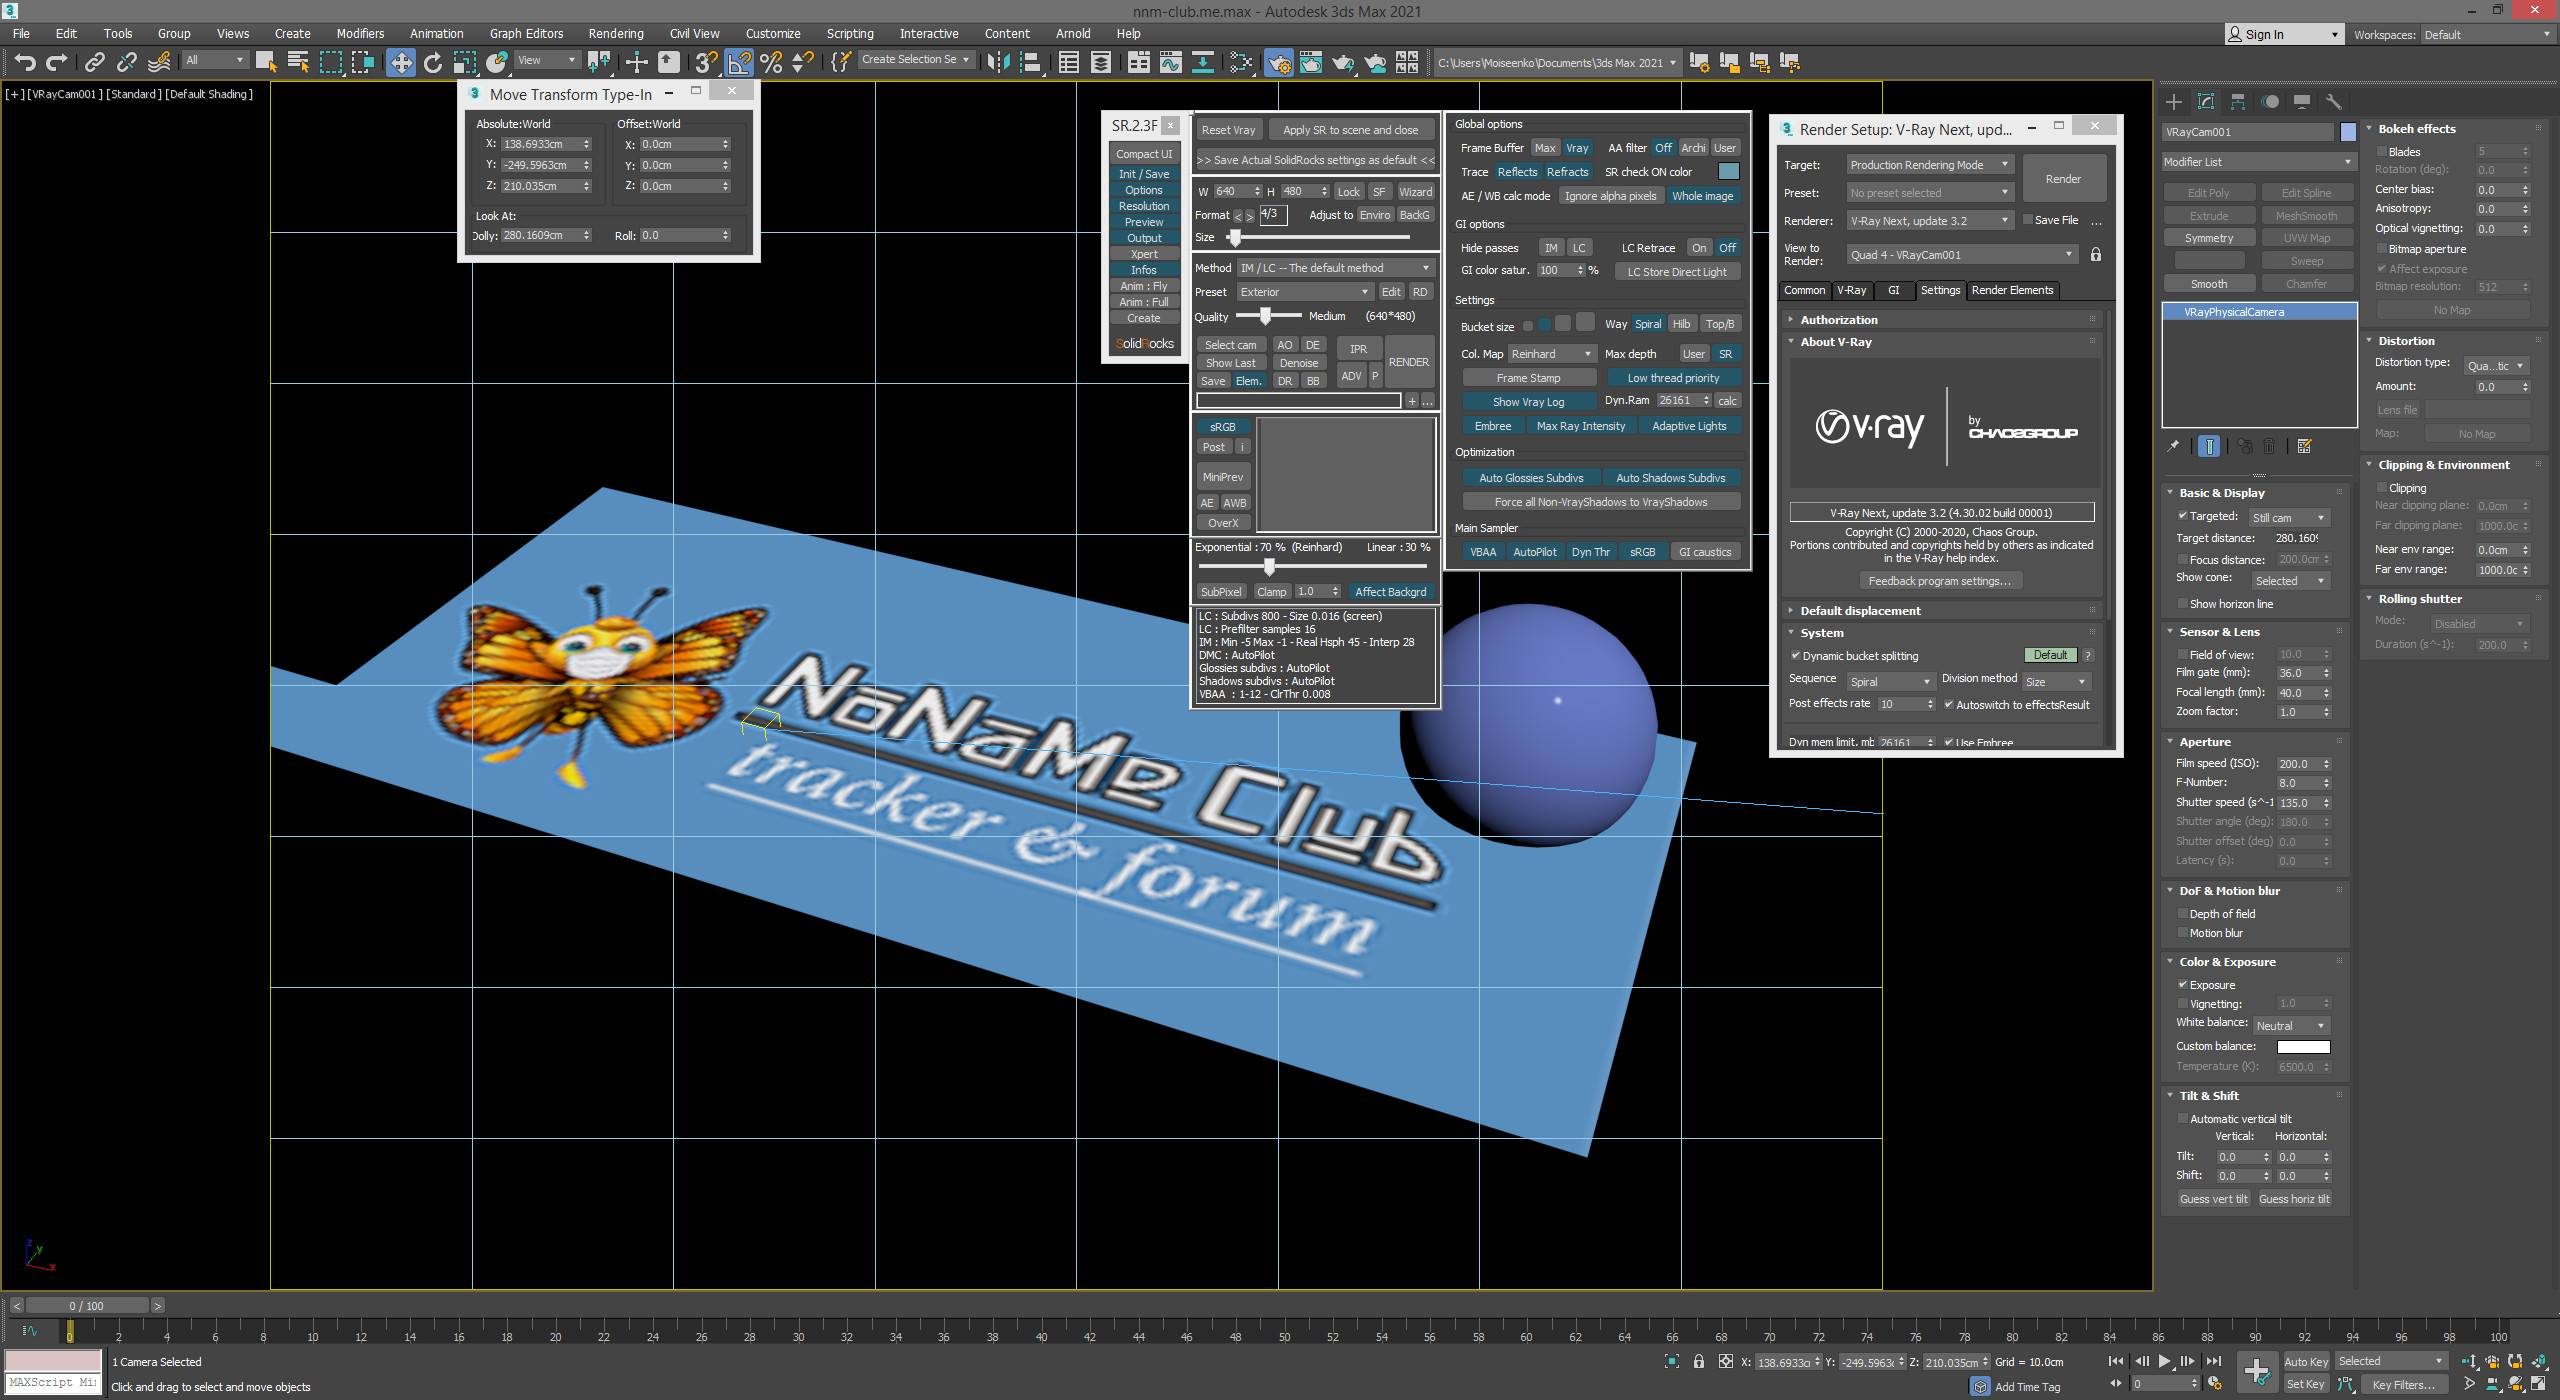
Task: Click the Key Filters button
Action: click(x=2403, y=1384)
